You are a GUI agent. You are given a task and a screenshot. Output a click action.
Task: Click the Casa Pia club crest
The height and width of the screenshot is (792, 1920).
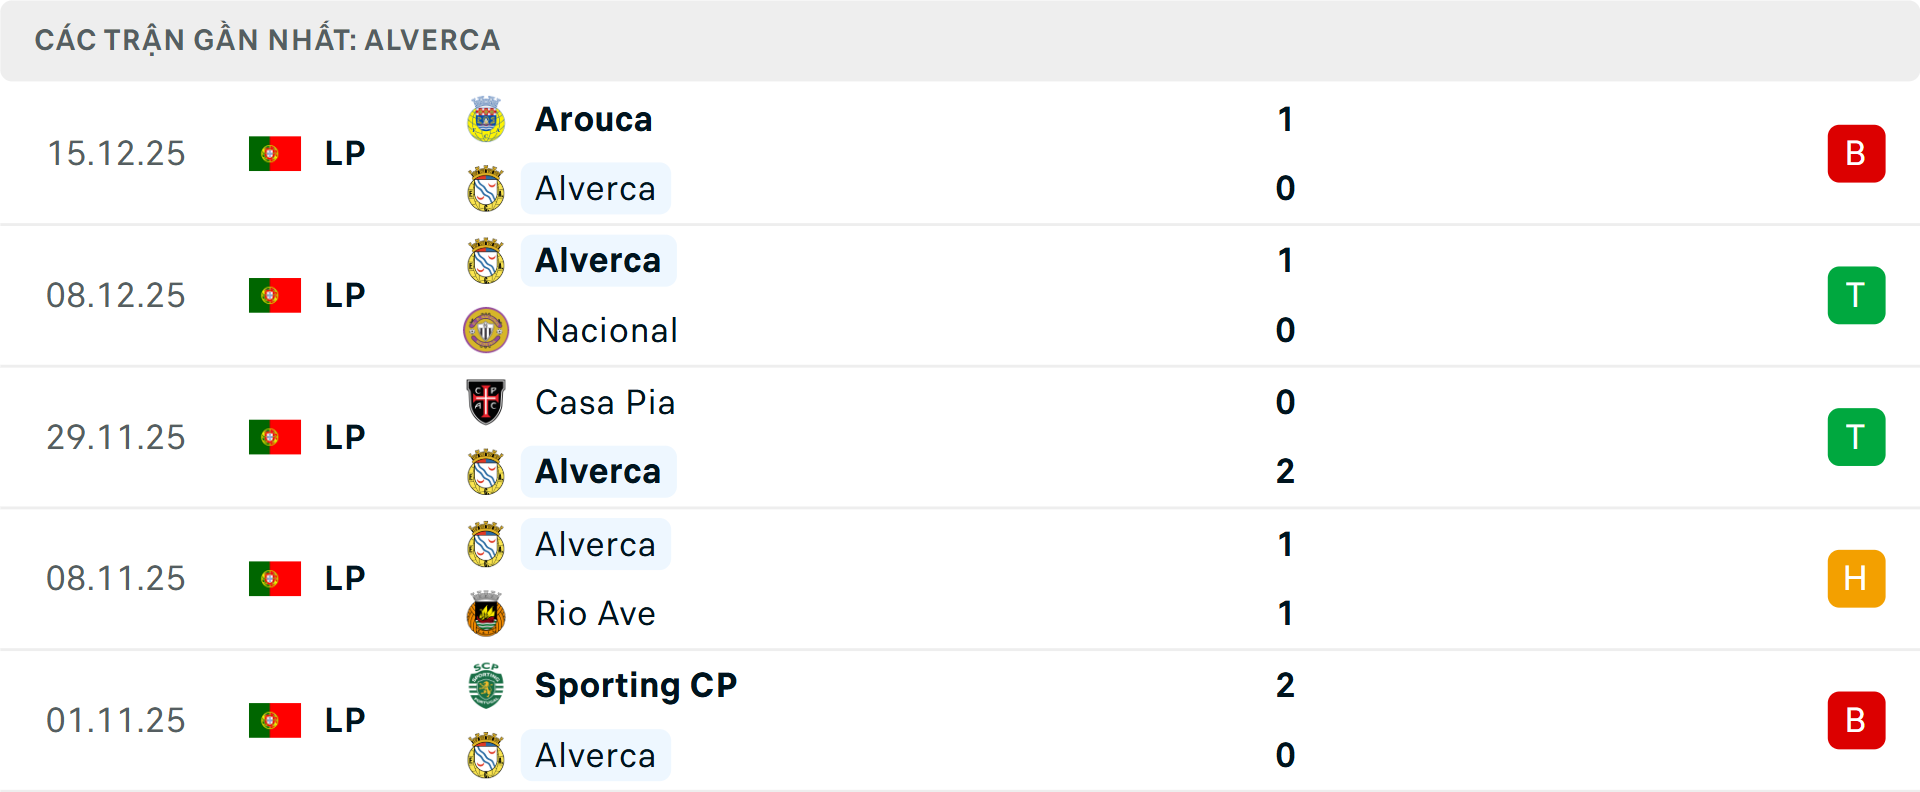click(x=486, y=402)
